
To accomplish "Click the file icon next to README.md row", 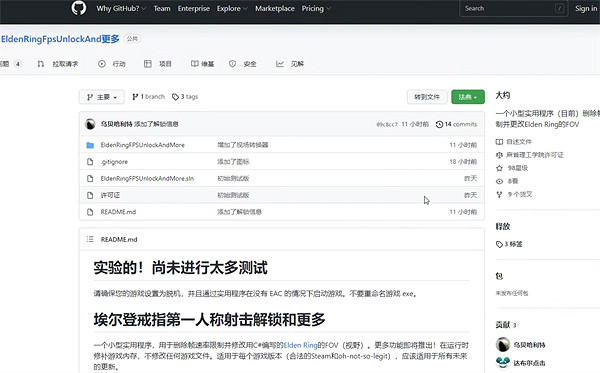I will pos(90,212).
